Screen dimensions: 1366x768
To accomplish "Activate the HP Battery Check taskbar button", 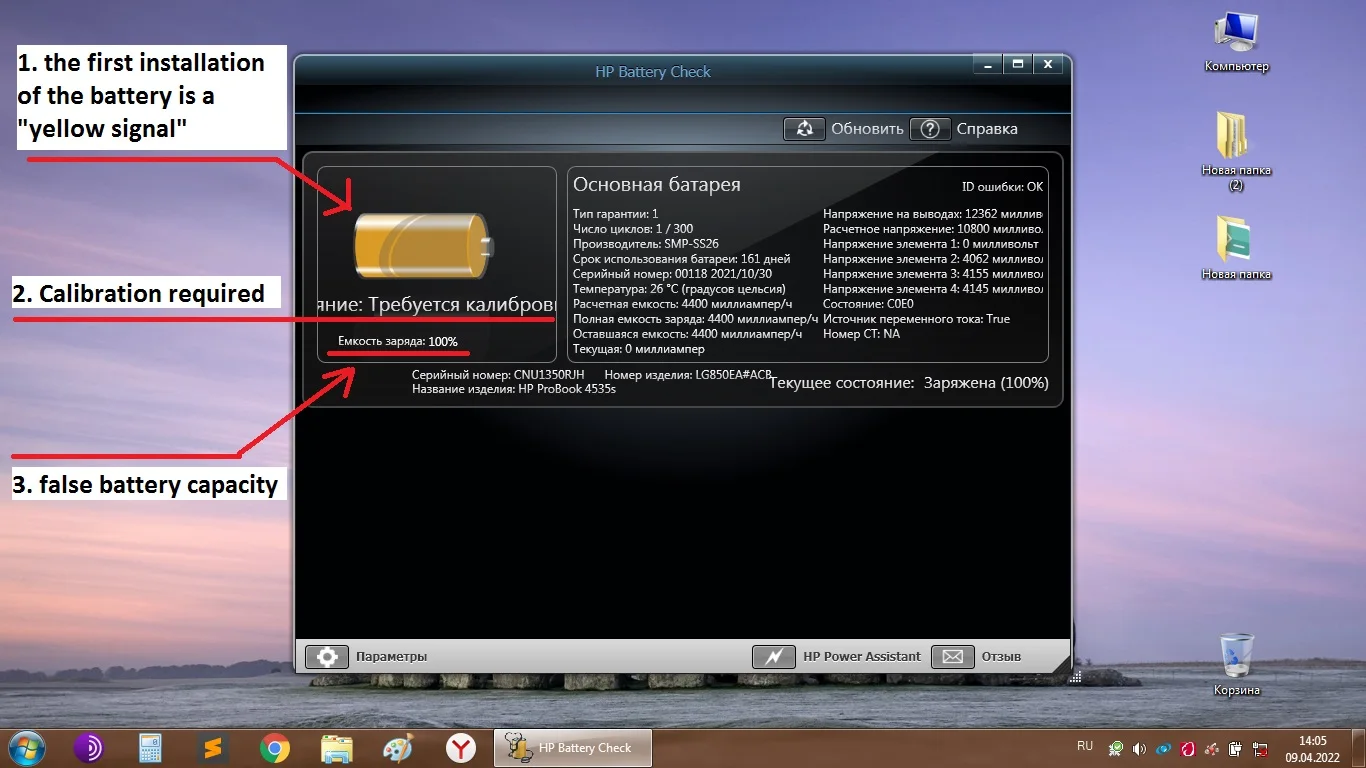I will coord(573,748).
